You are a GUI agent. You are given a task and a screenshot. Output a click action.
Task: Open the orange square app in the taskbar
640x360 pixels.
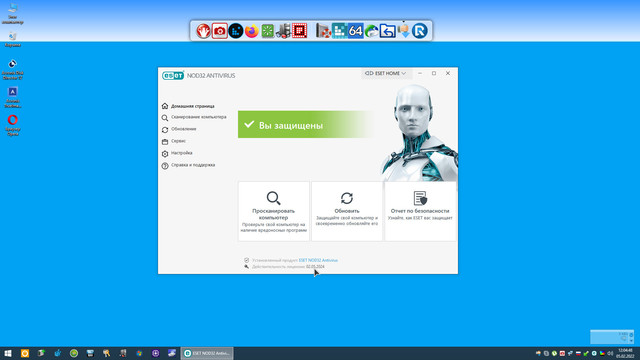pyautogui.click(x=25, y=353)
